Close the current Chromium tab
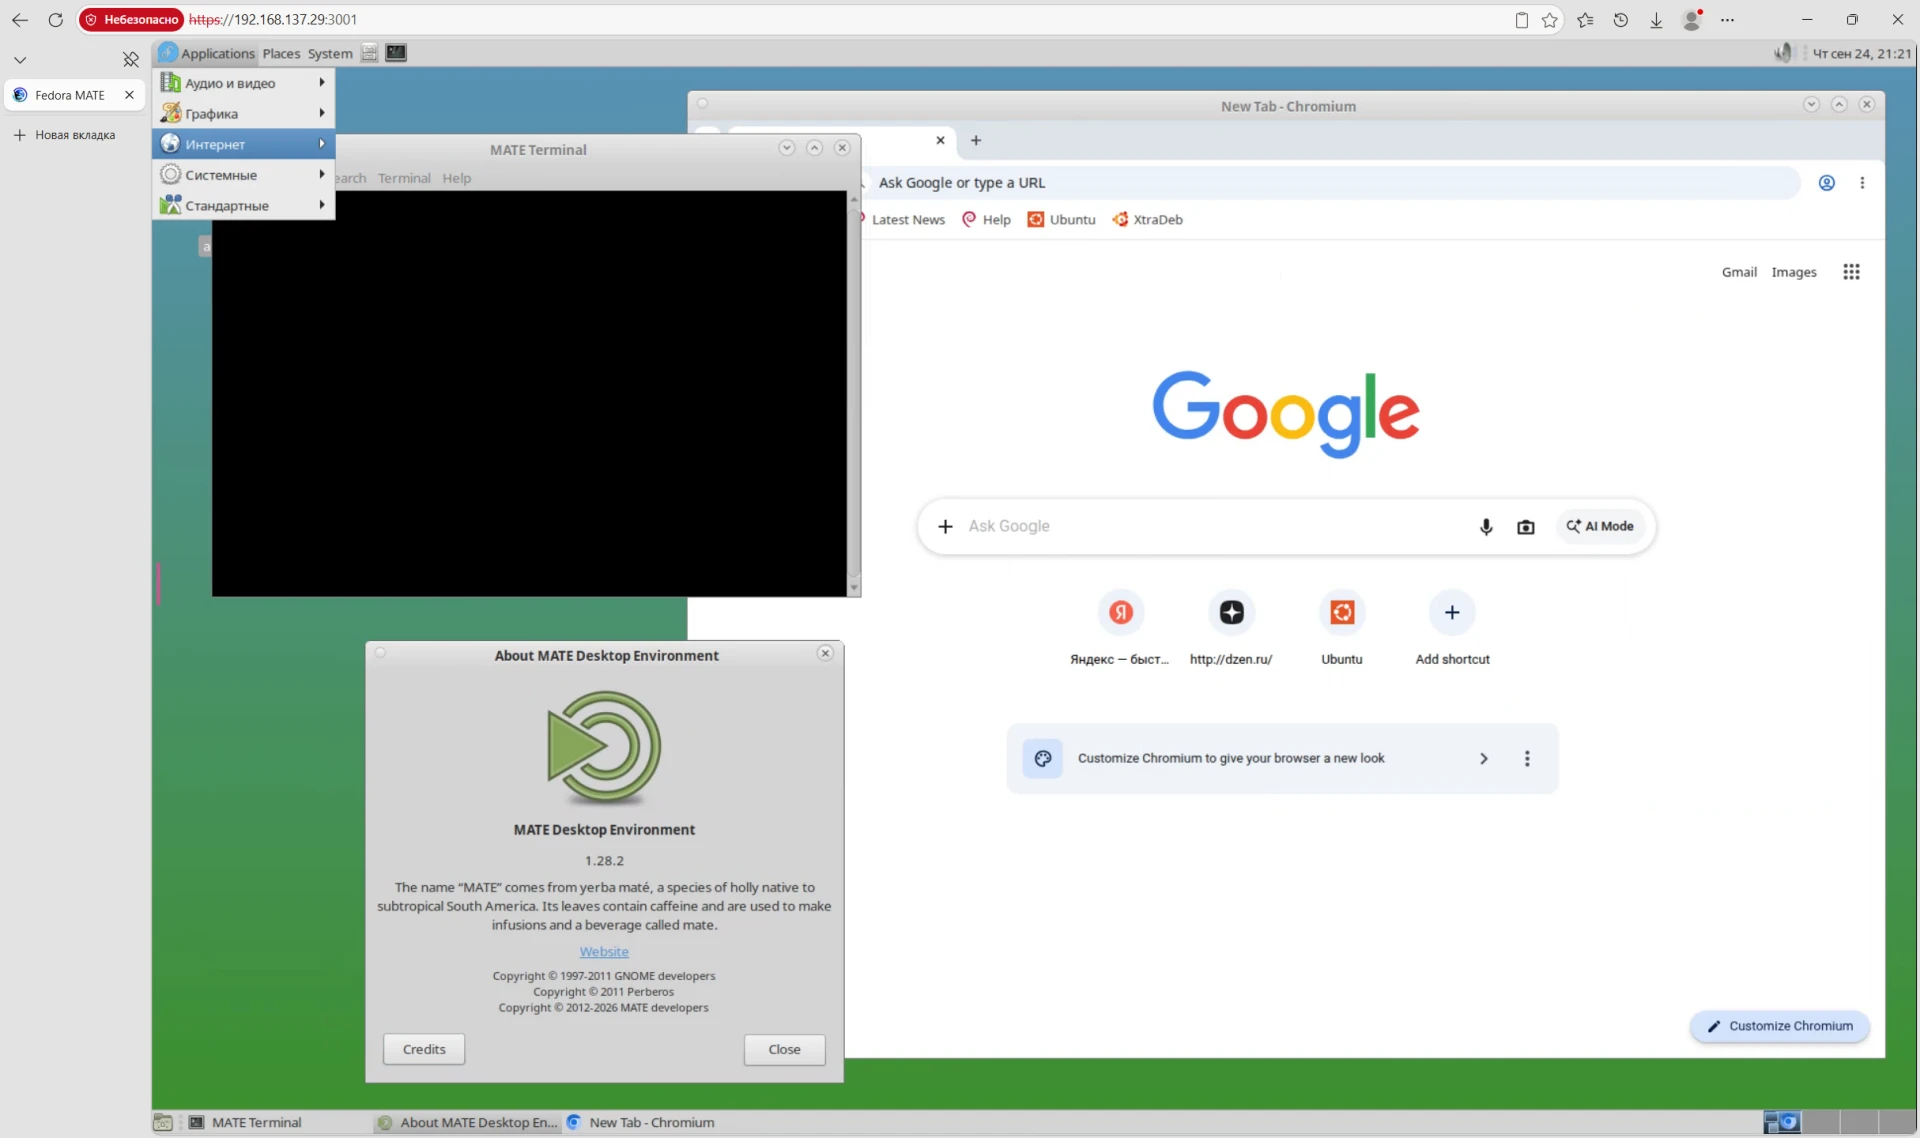 (940, 140)
